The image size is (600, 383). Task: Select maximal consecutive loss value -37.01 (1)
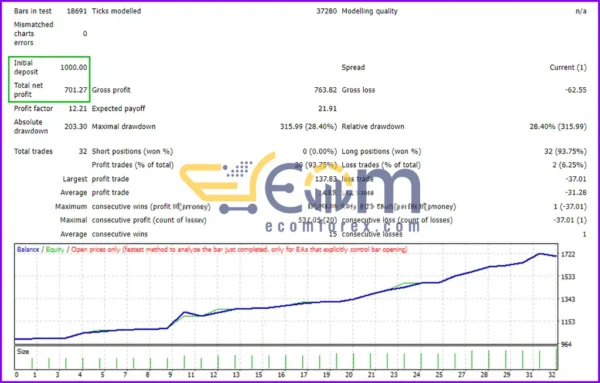point(570,220)
